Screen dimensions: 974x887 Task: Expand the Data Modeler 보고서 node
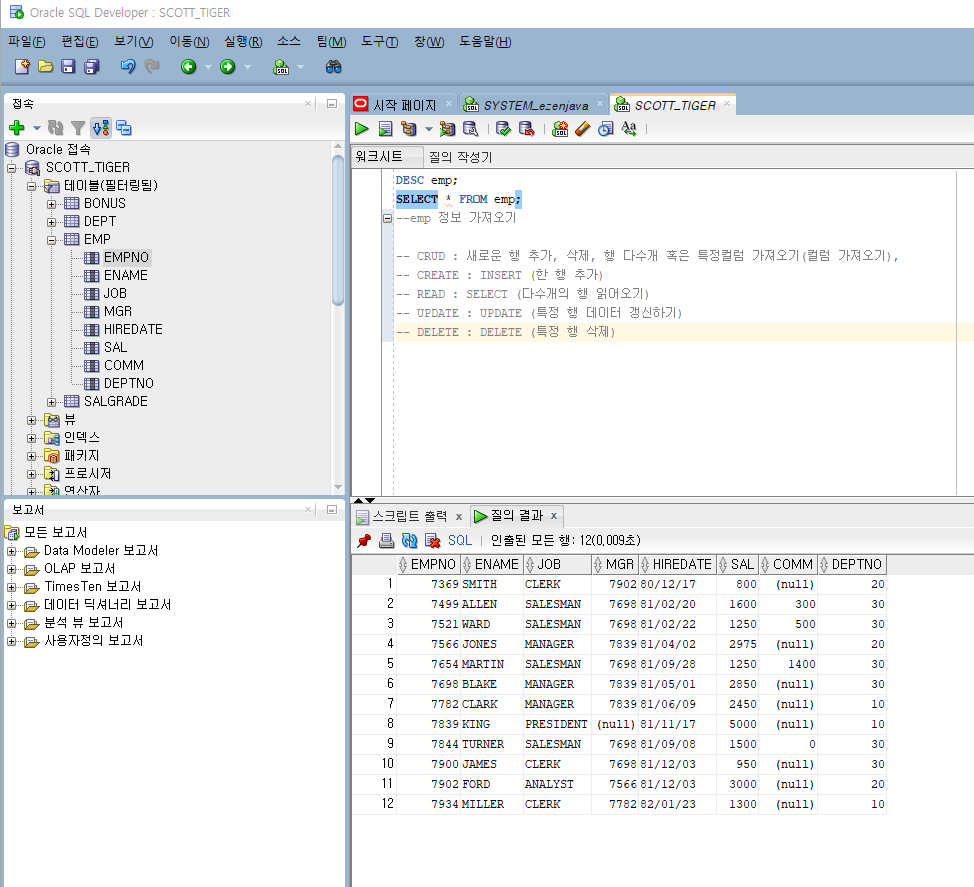pos(11,551)
